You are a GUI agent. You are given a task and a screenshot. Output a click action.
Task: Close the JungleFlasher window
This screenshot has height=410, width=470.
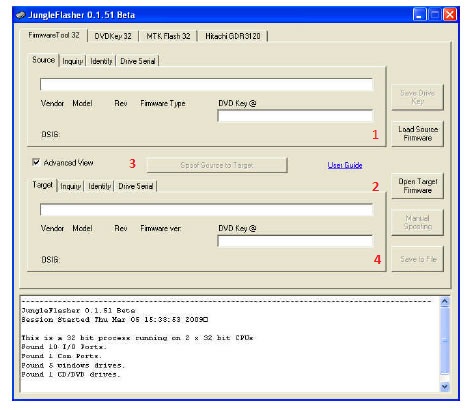click(x=450, y=15)
